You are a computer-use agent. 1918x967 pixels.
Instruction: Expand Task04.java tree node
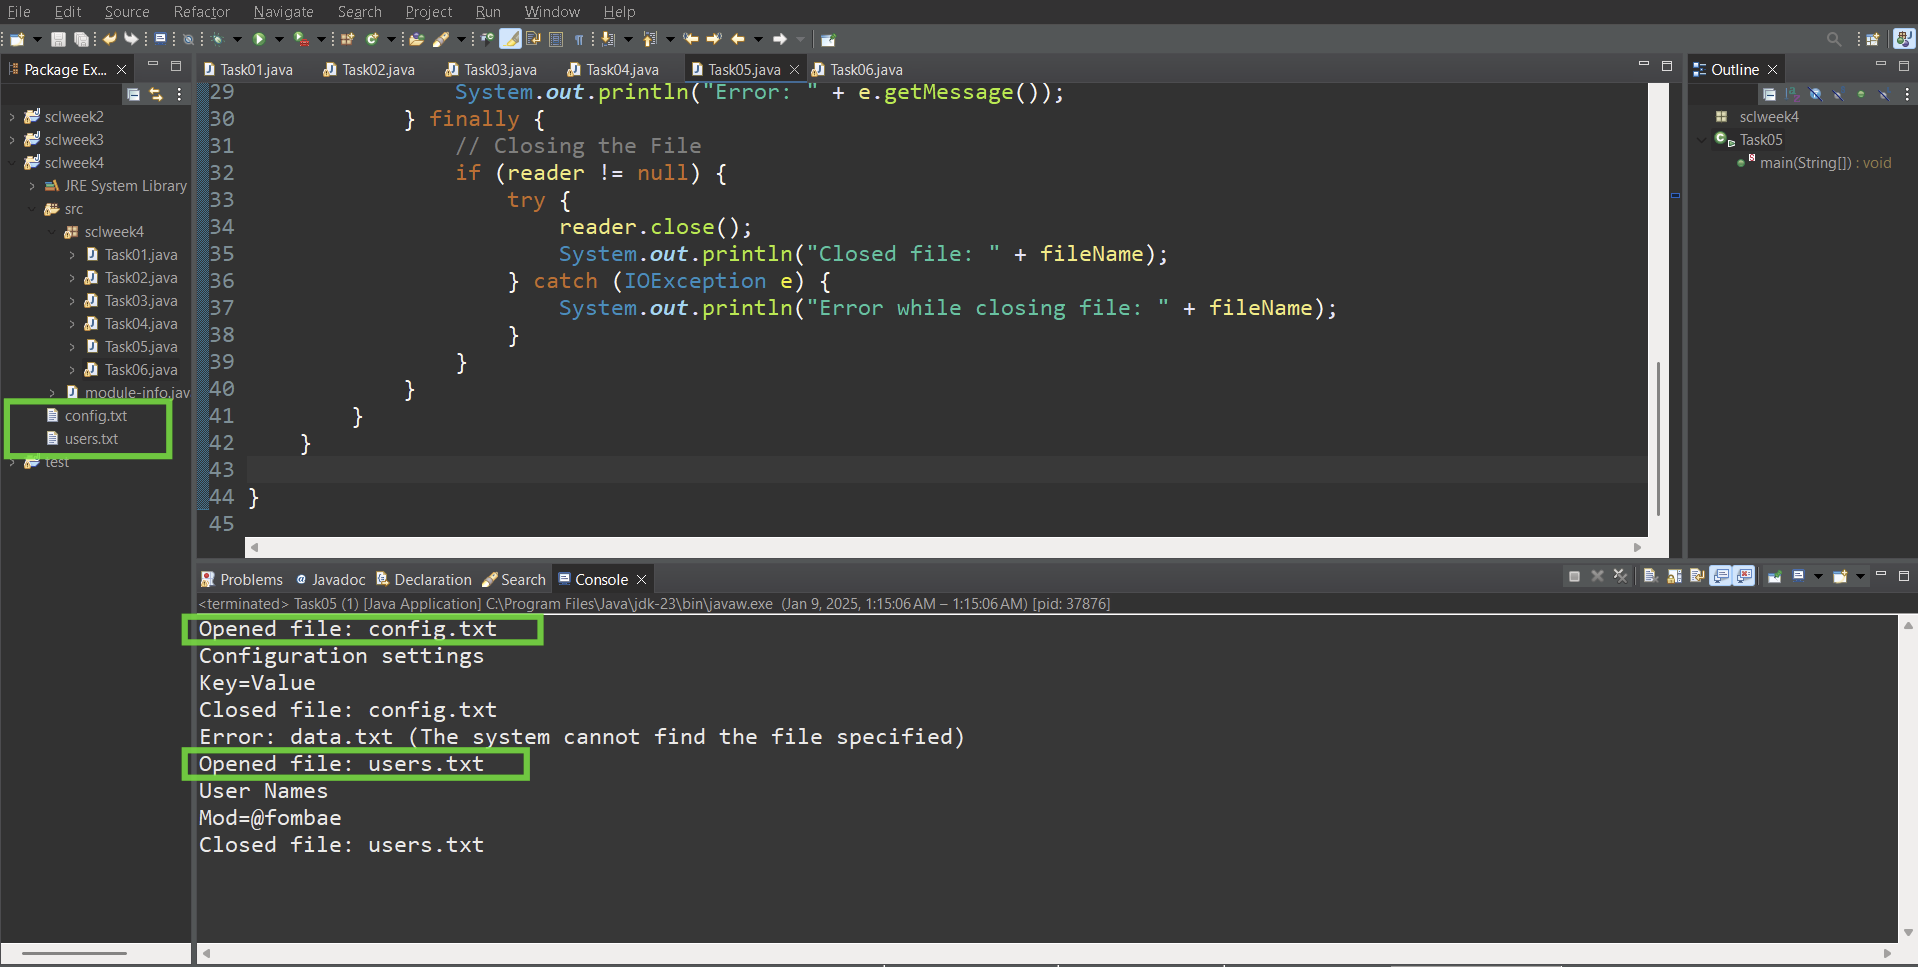(72, 324)
